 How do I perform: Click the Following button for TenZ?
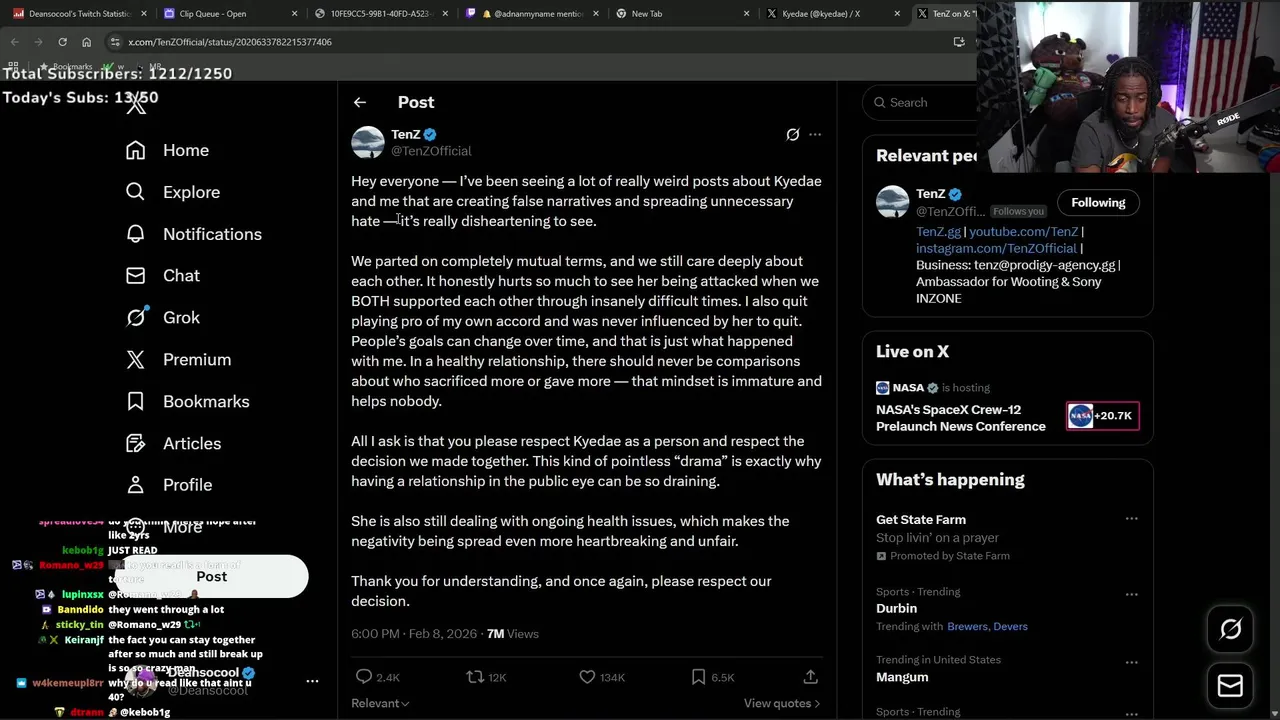click(1098, 202)
